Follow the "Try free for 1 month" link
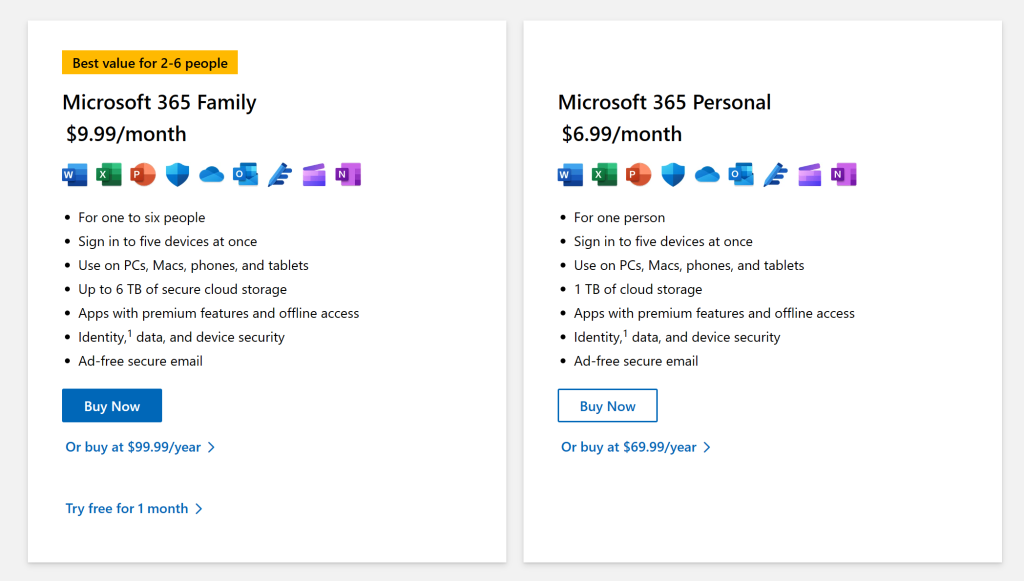The height and width of the screenshot is (581, 1024). click(134, 508)
